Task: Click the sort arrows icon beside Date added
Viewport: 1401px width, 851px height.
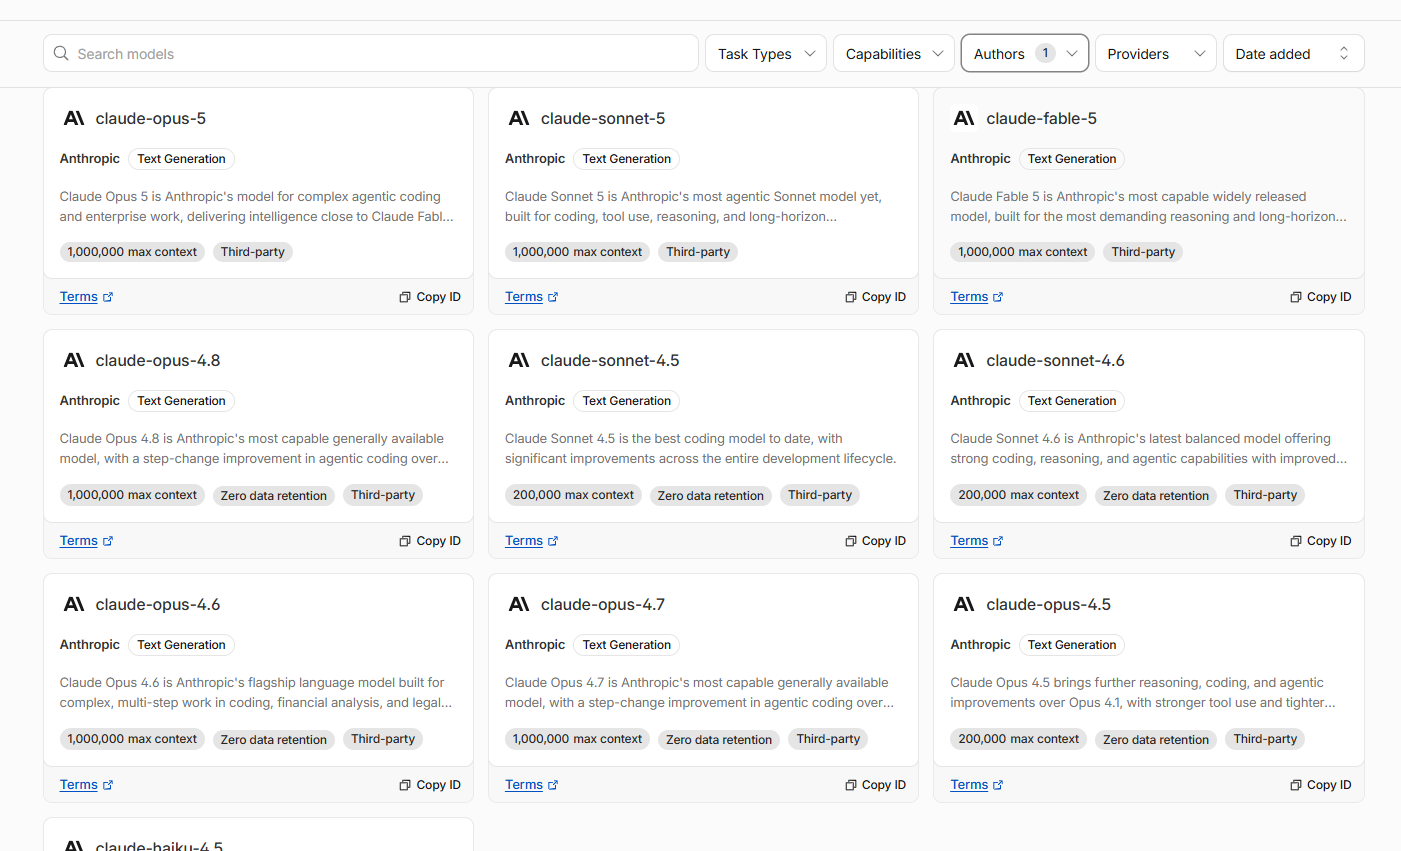Action: 1344,54
